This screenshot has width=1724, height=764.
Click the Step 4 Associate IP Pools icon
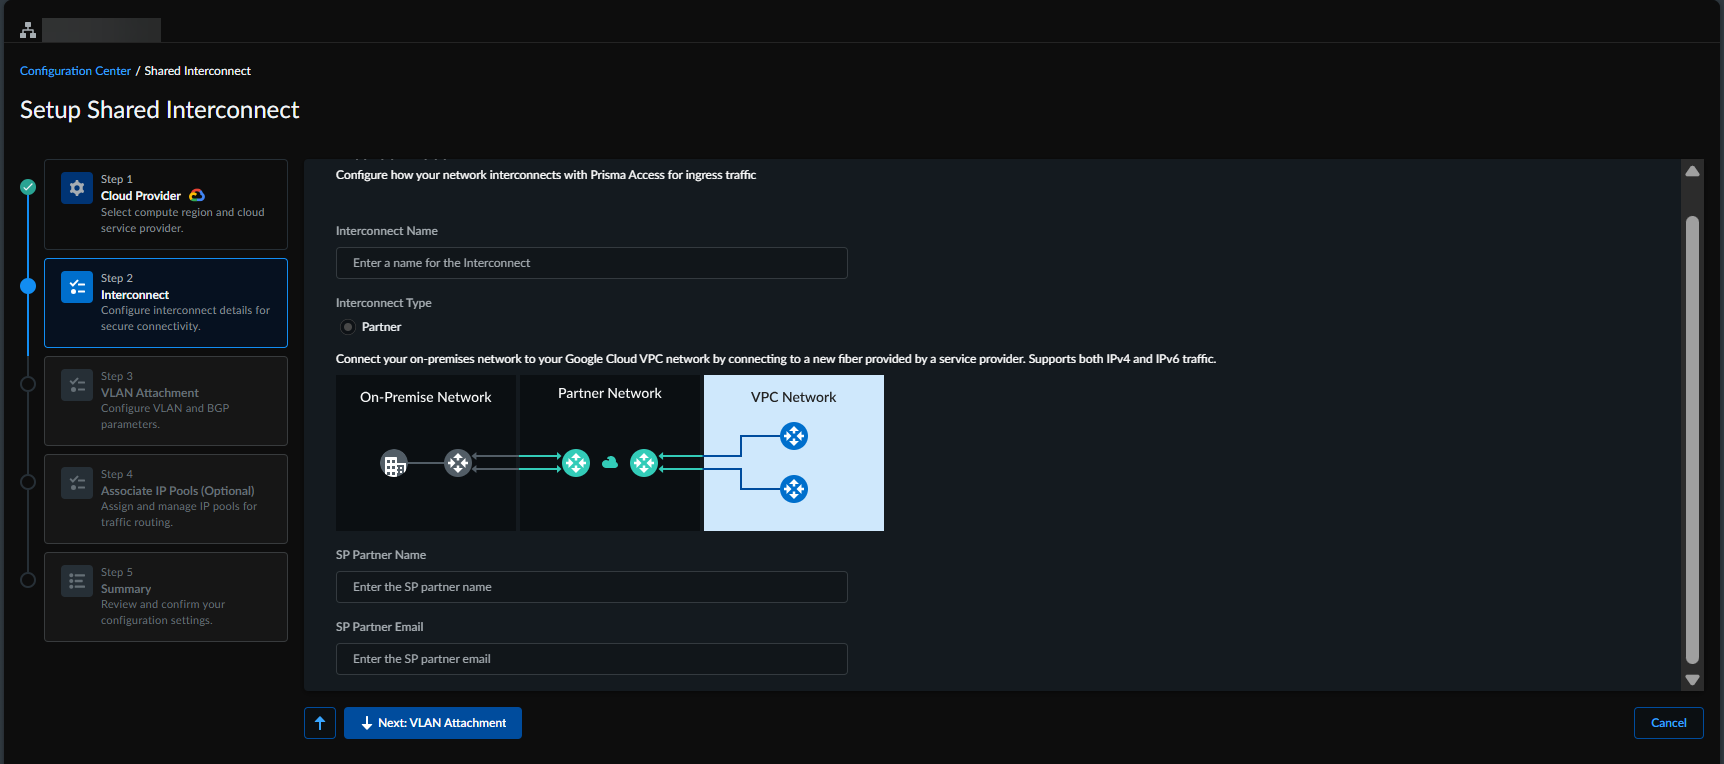click(x=77, y=483)
